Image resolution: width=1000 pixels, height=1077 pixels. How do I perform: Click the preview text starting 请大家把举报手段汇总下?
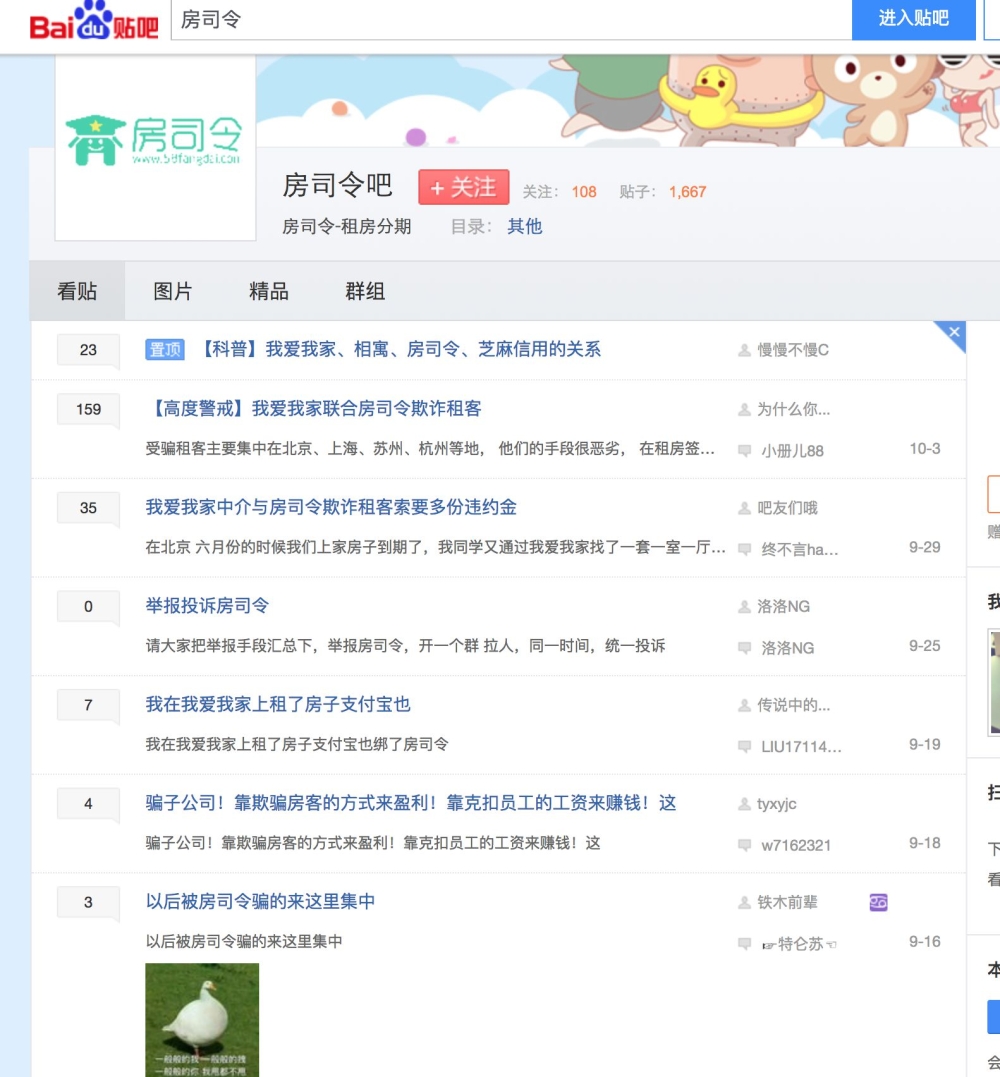pyautogui.click(x=405, y=646)
